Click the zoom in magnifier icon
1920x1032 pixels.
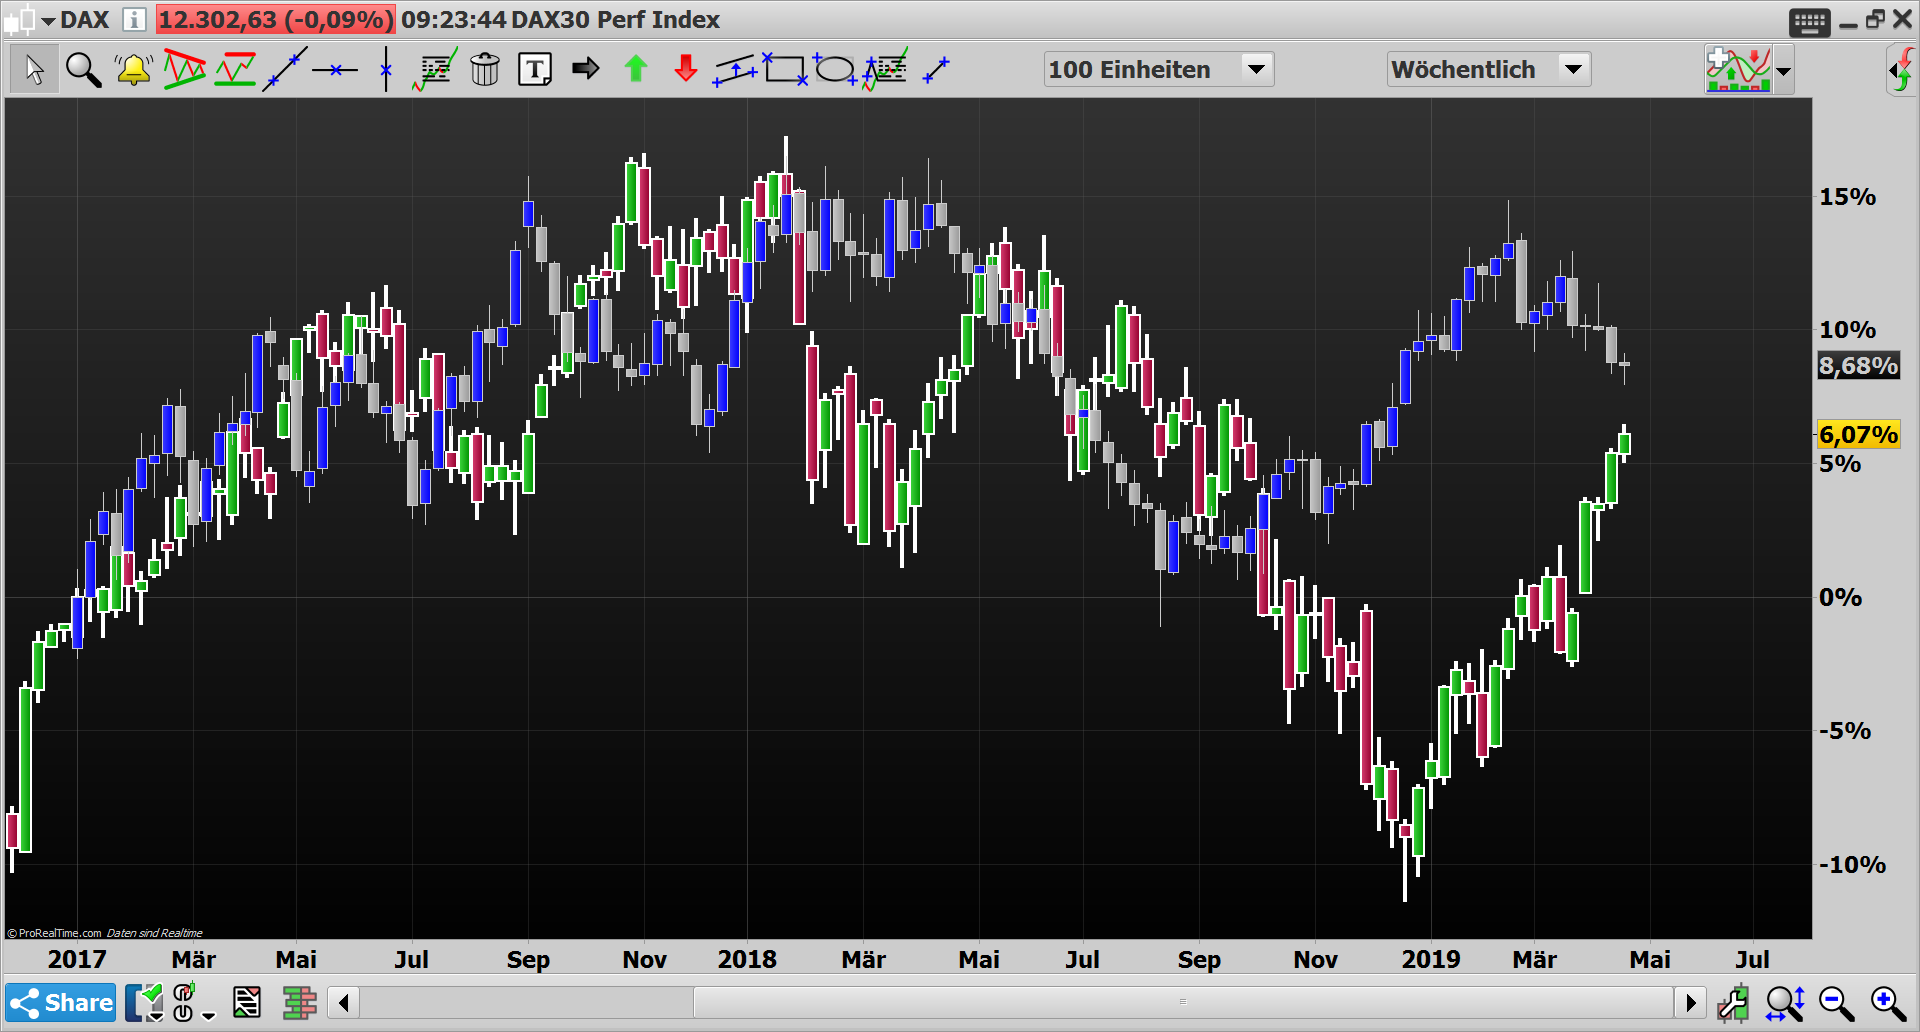[x=1884, y=1002]
